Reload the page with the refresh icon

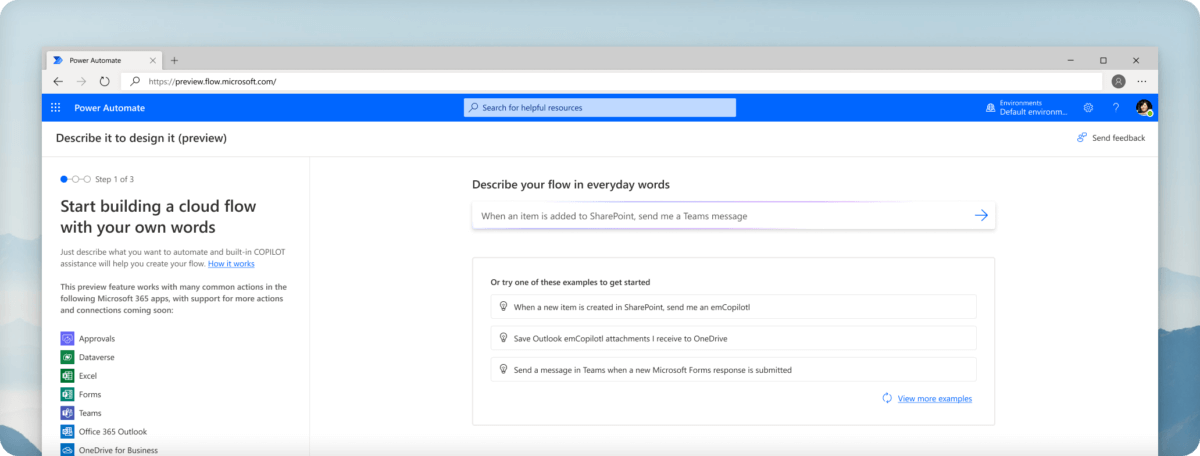click(104, 81)
